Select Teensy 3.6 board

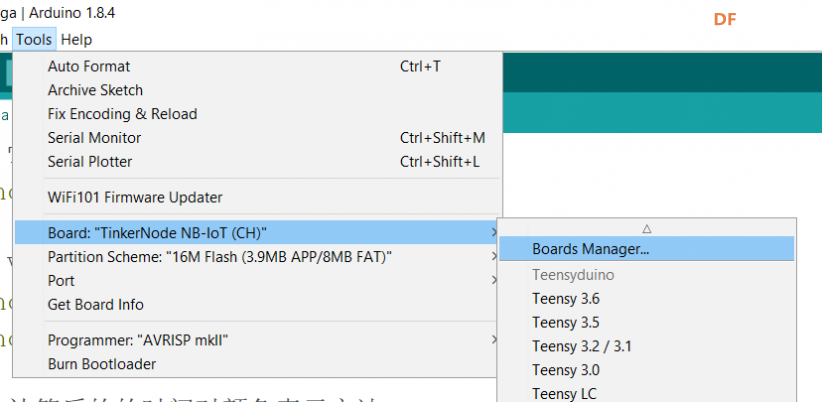pos(646,299)
